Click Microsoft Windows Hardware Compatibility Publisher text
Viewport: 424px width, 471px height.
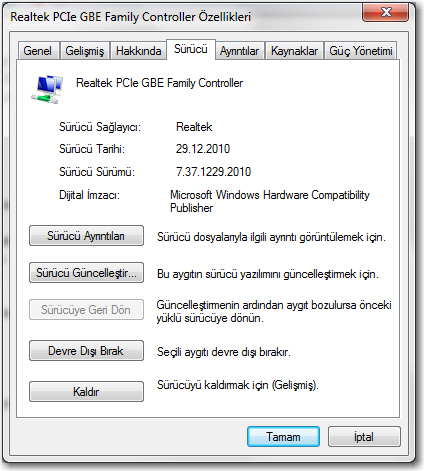[270, 201]
